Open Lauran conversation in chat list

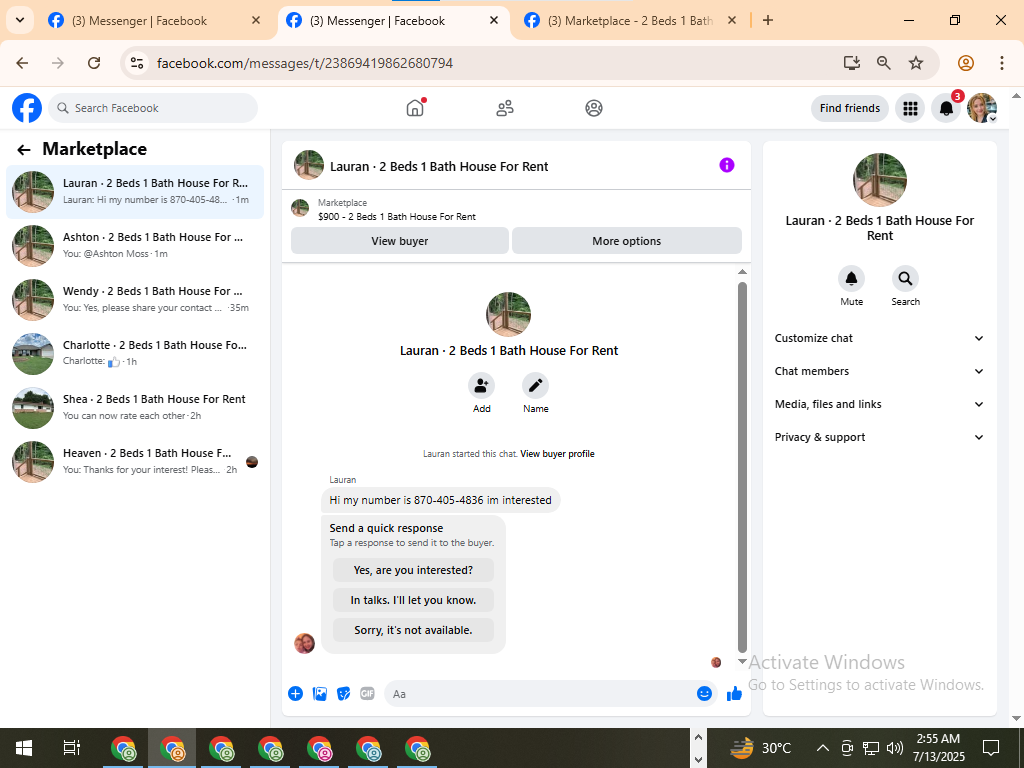(x=135, y=192)
